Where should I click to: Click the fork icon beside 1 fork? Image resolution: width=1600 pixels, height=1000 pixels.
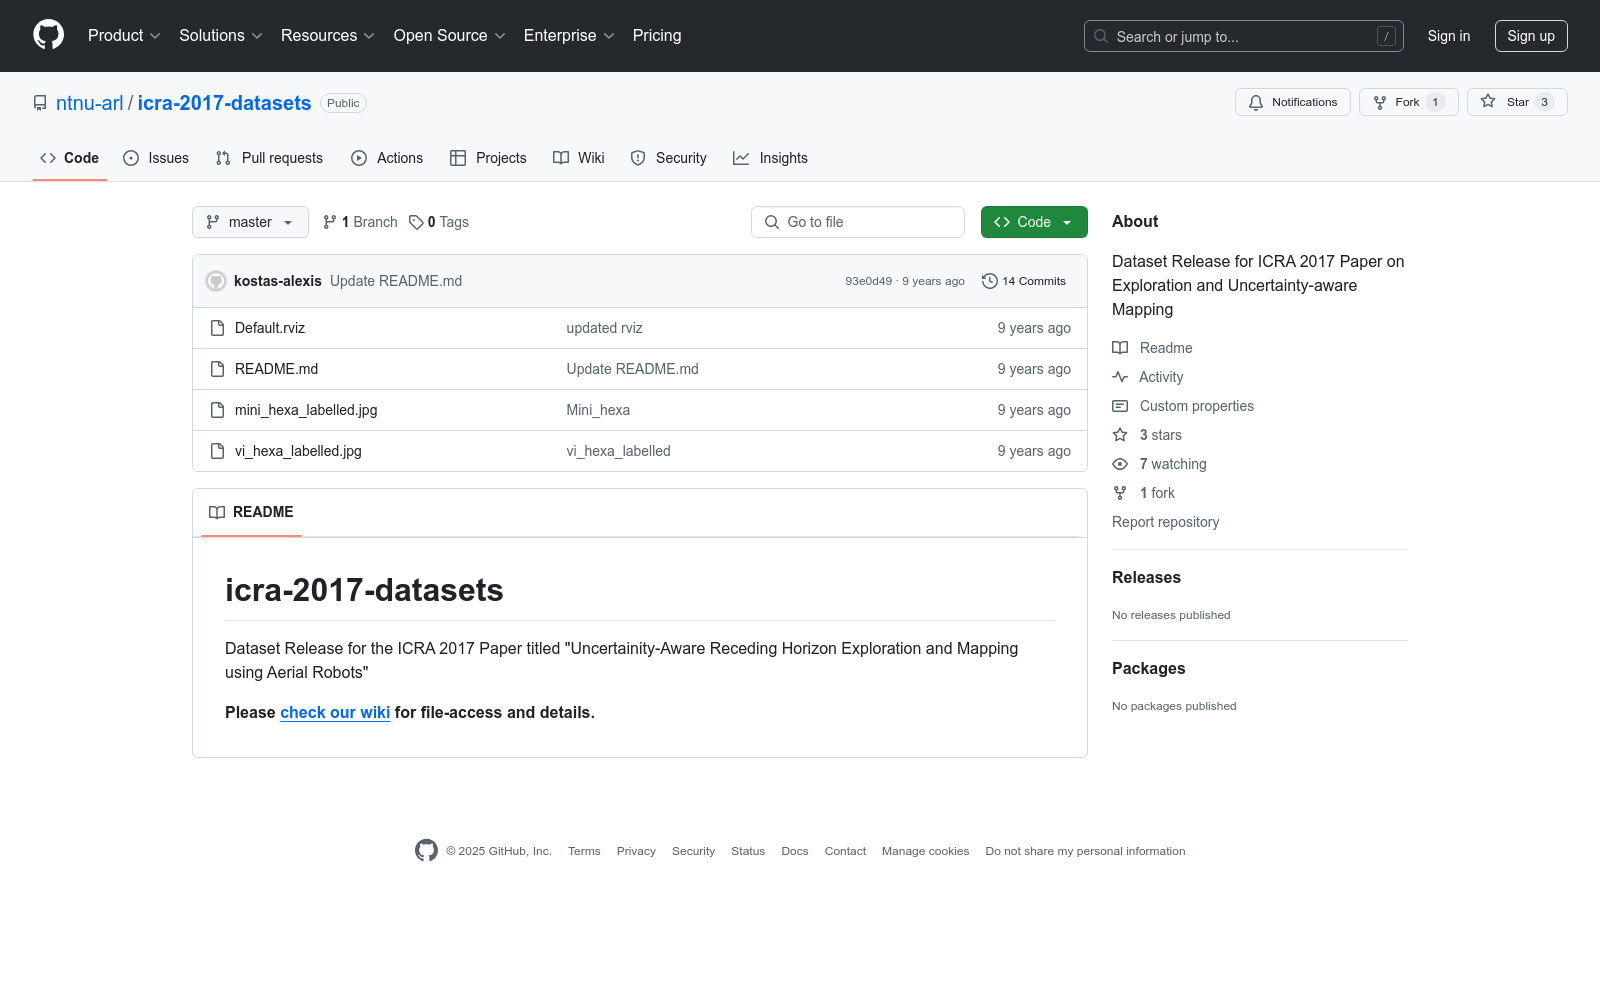pyautogui.click(x=1120, y=493)
